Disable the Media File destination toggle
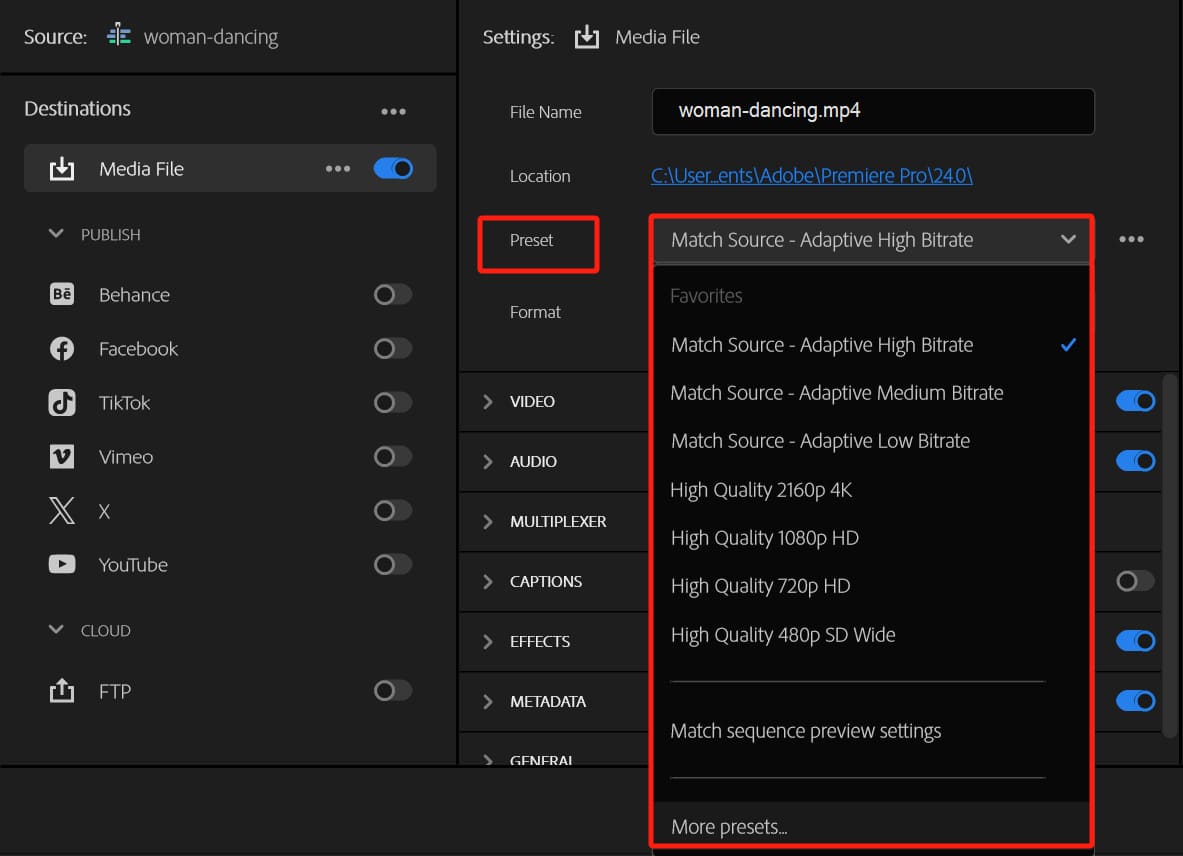The height and width of the screenshot is (856, 1183). click(393, 168)
